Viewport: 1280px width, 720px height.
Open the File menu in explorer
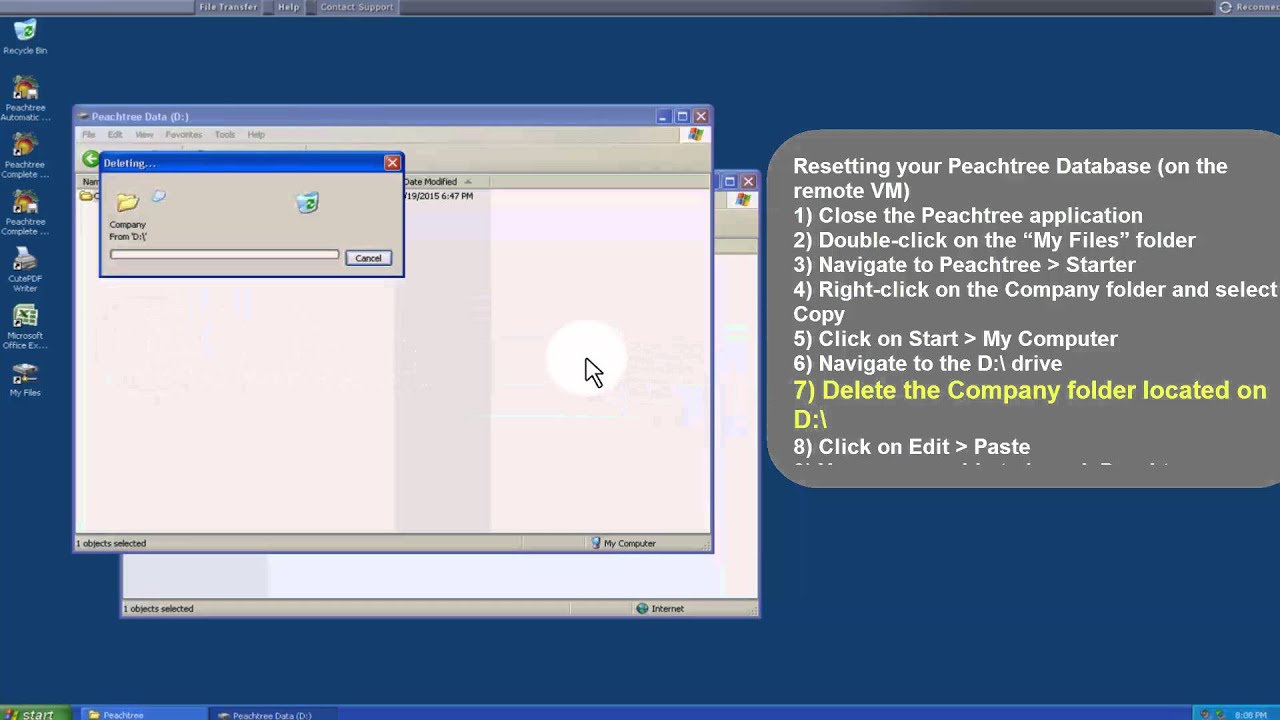pos(89,134)
